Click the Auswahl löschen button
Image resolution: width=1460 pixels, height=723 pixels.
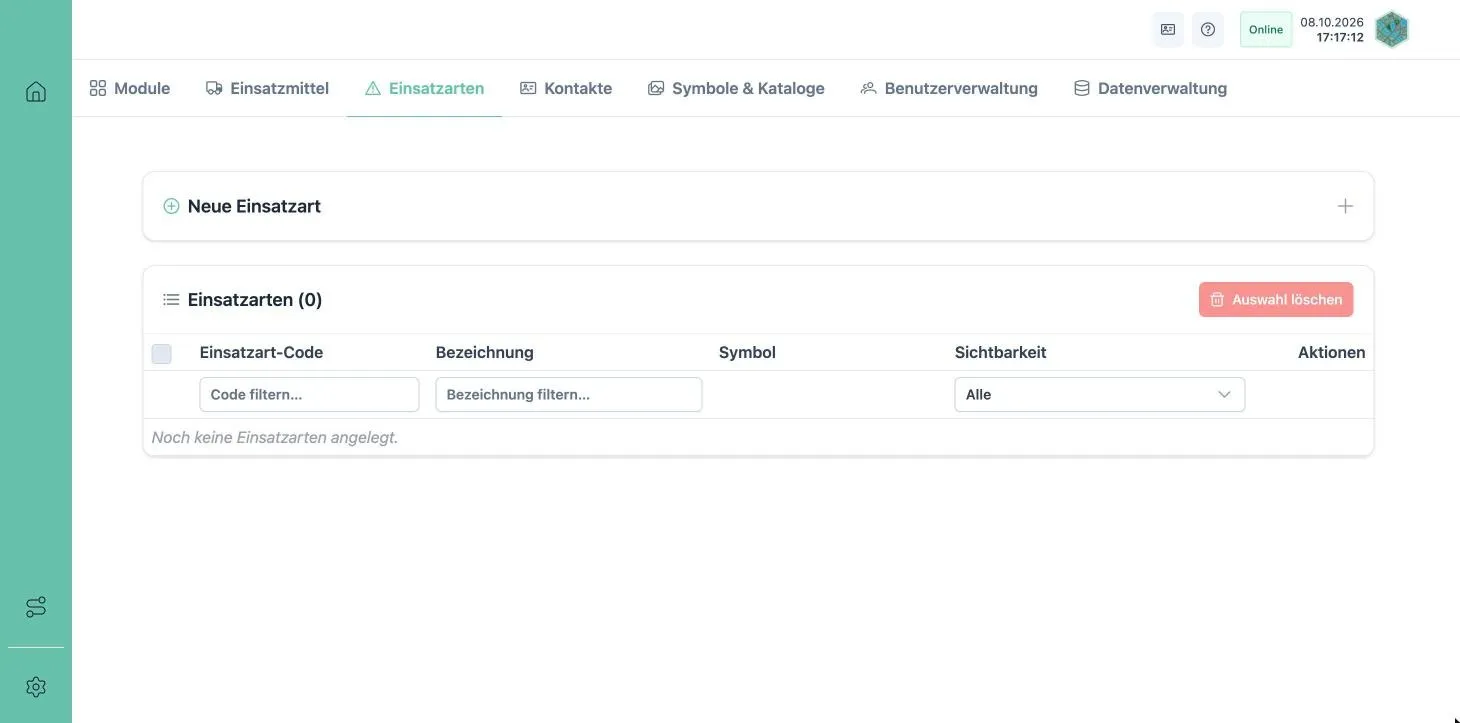click(1276, 300)
